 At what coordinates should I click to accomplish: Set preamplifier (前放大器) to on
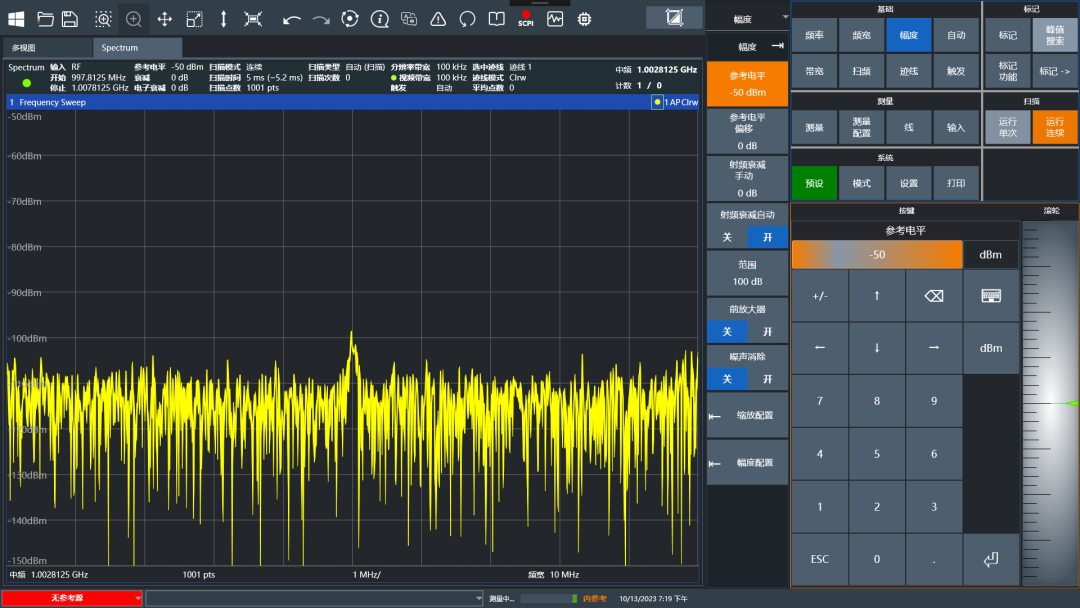coord(767,332)
